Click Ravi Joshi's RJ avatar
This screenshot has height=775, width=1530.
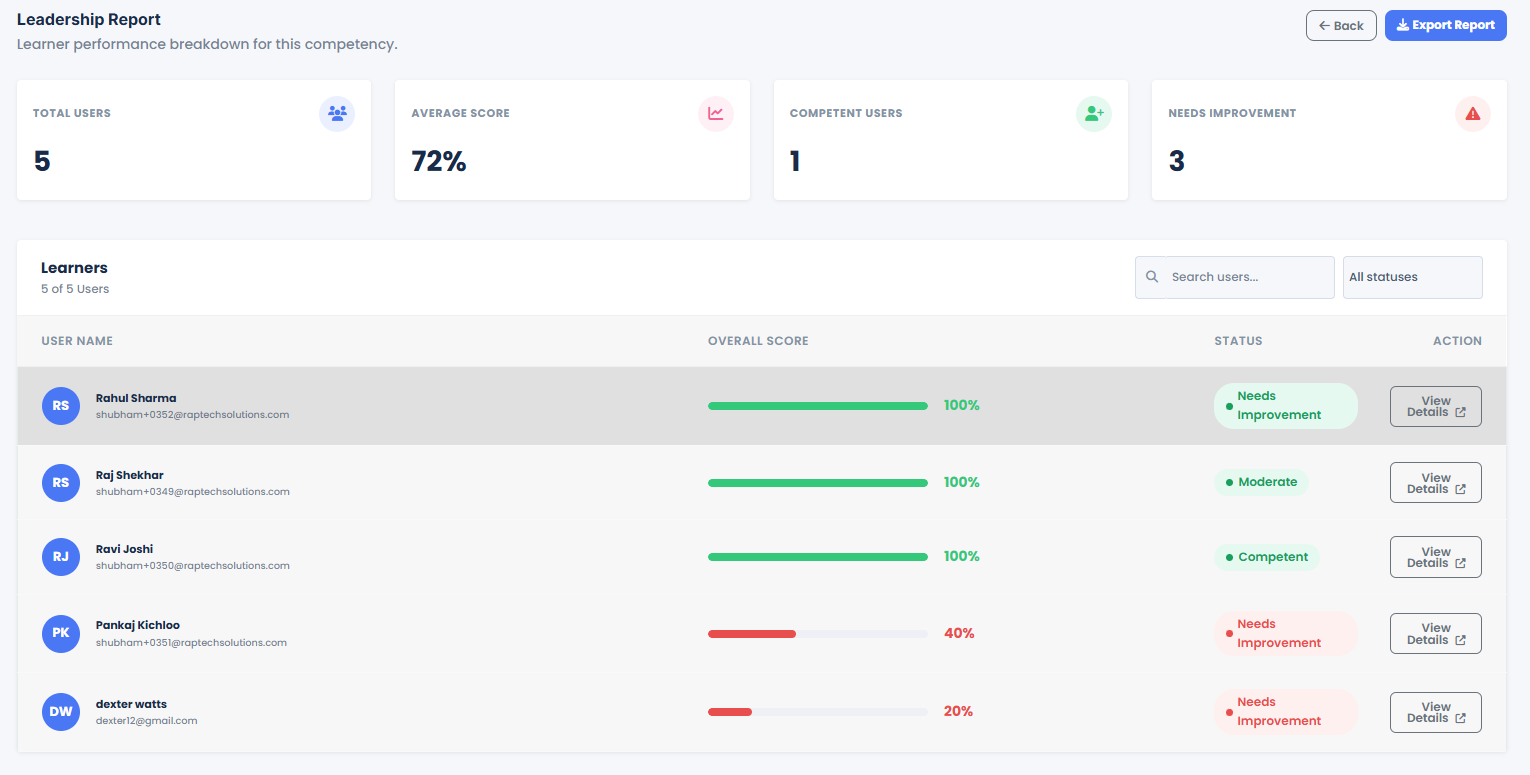tap(61, 557)
